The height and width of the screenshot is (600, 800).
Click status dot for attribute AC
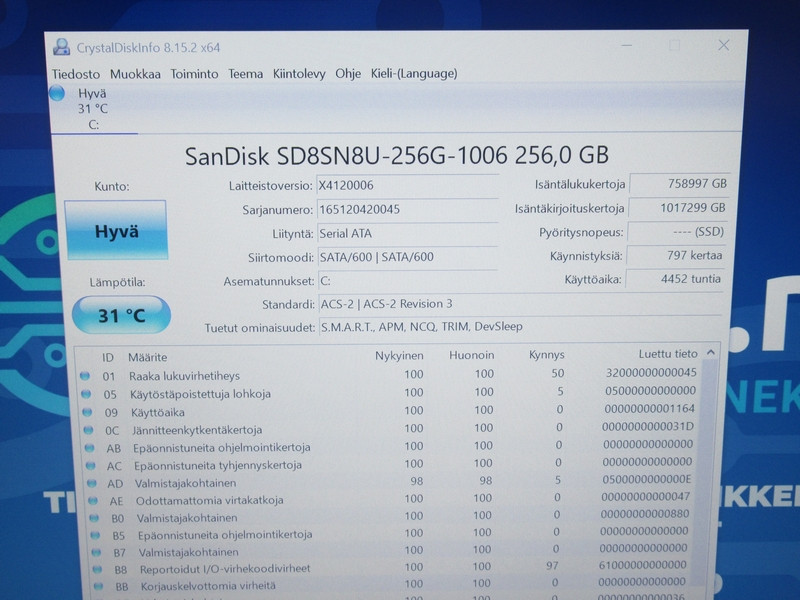pos(90,465)
